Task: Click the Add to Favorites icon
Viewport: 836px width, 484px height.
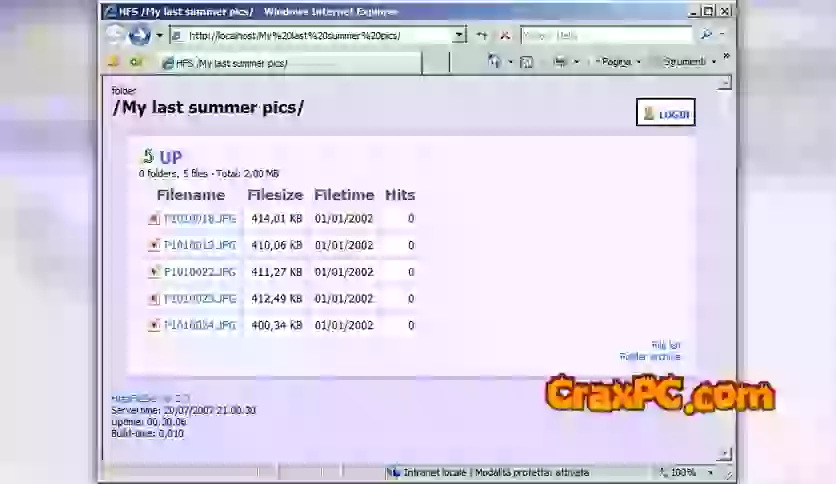Action: [x=135, y=62]
